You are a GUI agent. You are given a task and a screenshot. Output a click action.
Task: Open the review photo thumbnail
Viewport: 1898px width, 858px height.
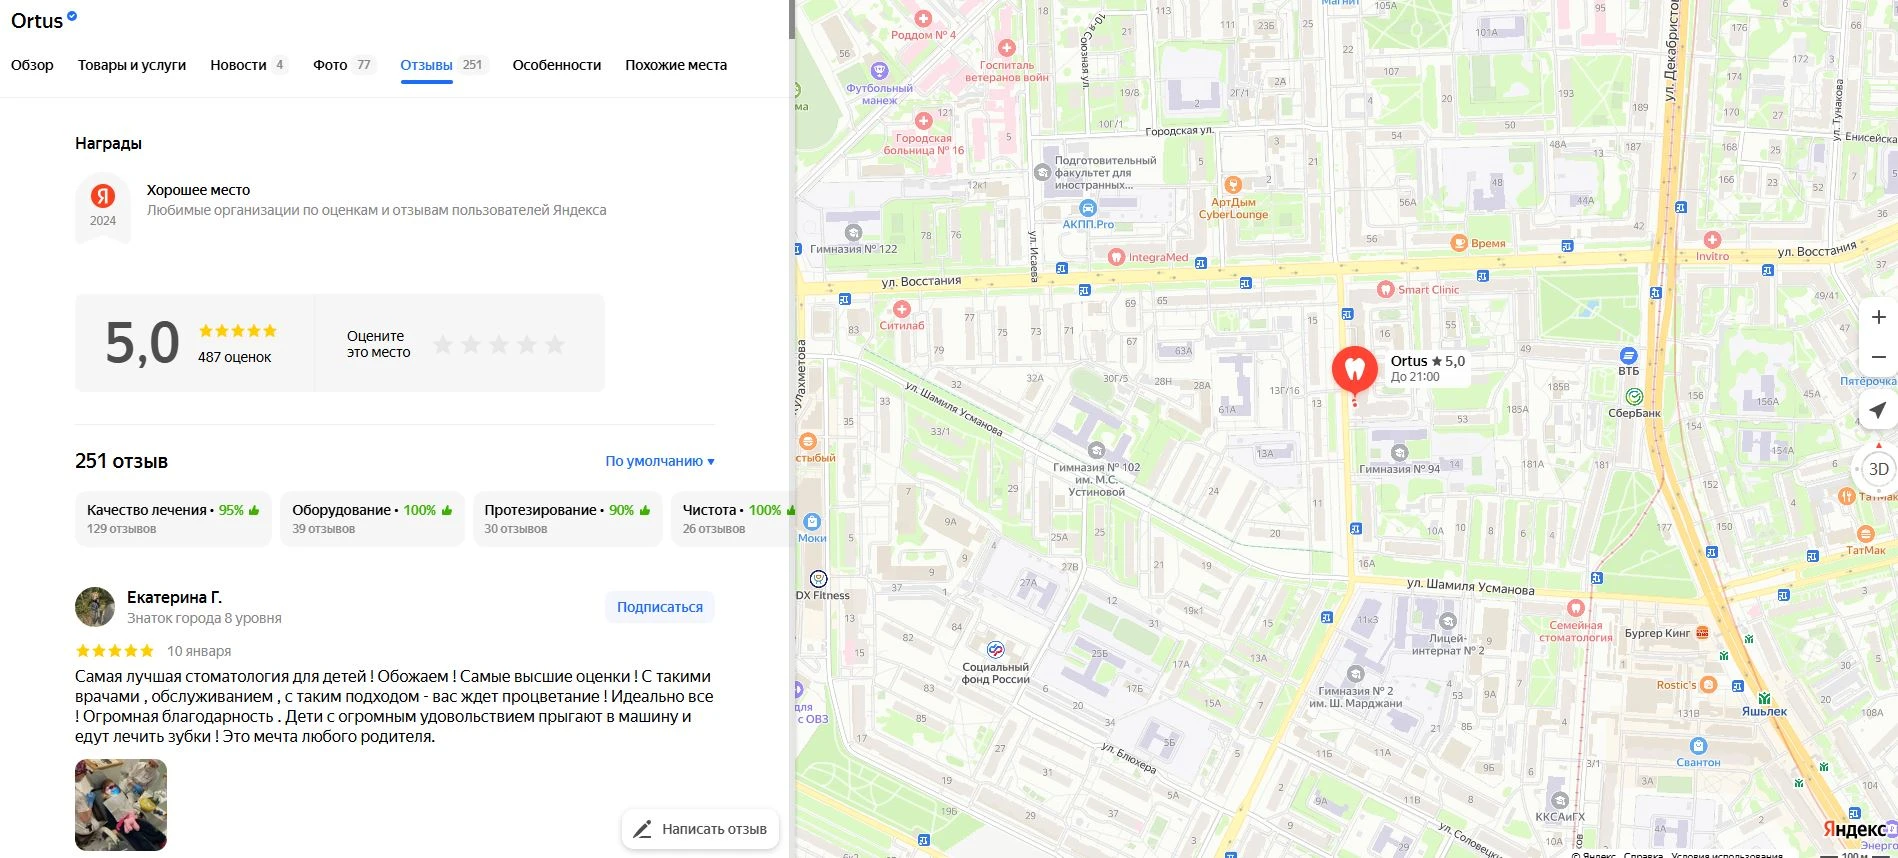[x=121, y=805]
